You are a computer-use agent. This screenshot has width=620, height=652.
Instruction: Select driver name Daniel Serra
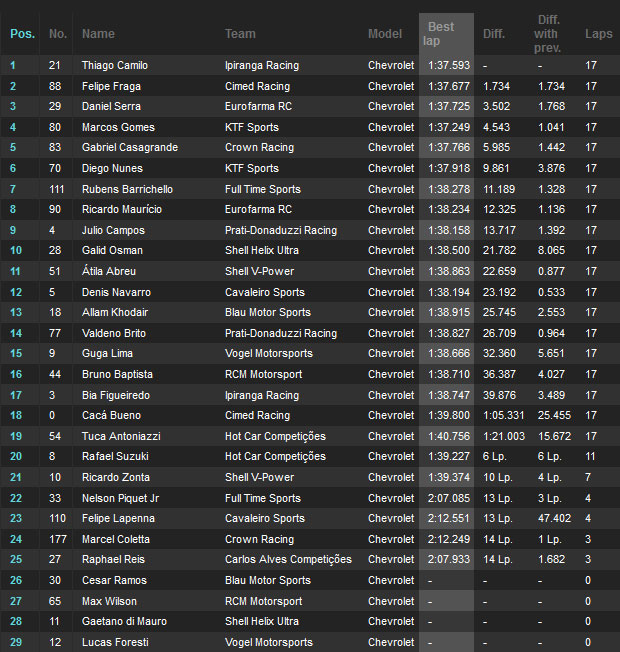click(111, 106)
